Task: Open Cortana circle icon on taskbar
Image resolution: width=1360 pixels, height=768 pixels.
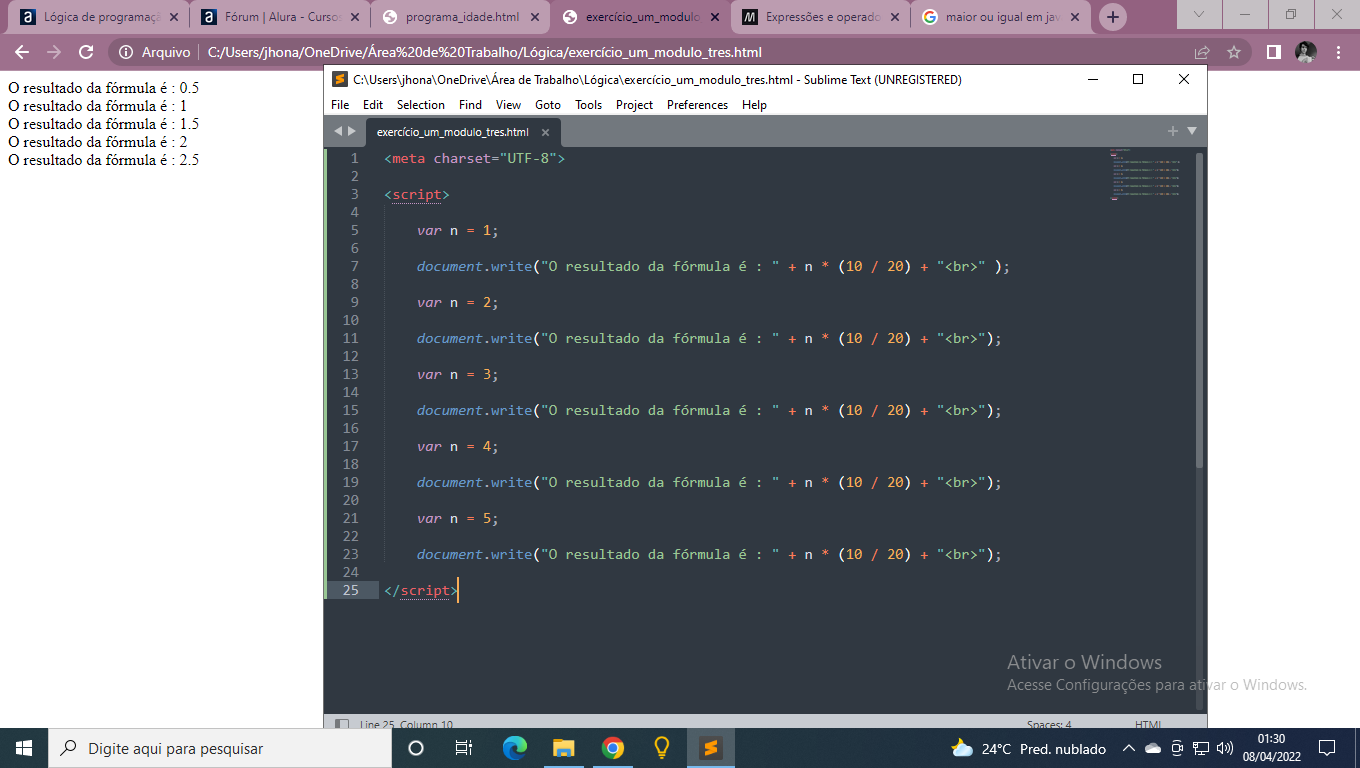Action: [416, 748]
